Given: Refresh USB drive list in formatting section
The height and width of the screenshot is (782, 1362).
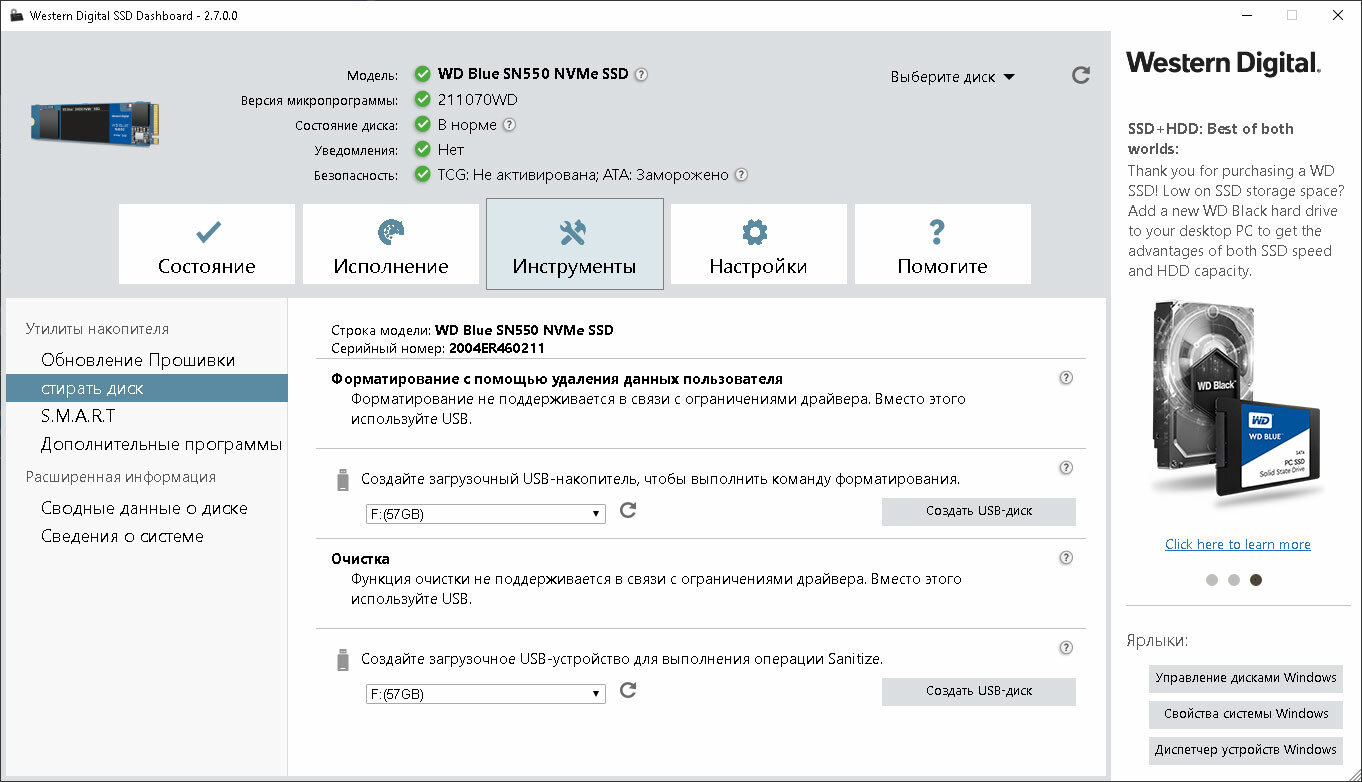Looking at the screenshot, I should (x=628, y=511).
